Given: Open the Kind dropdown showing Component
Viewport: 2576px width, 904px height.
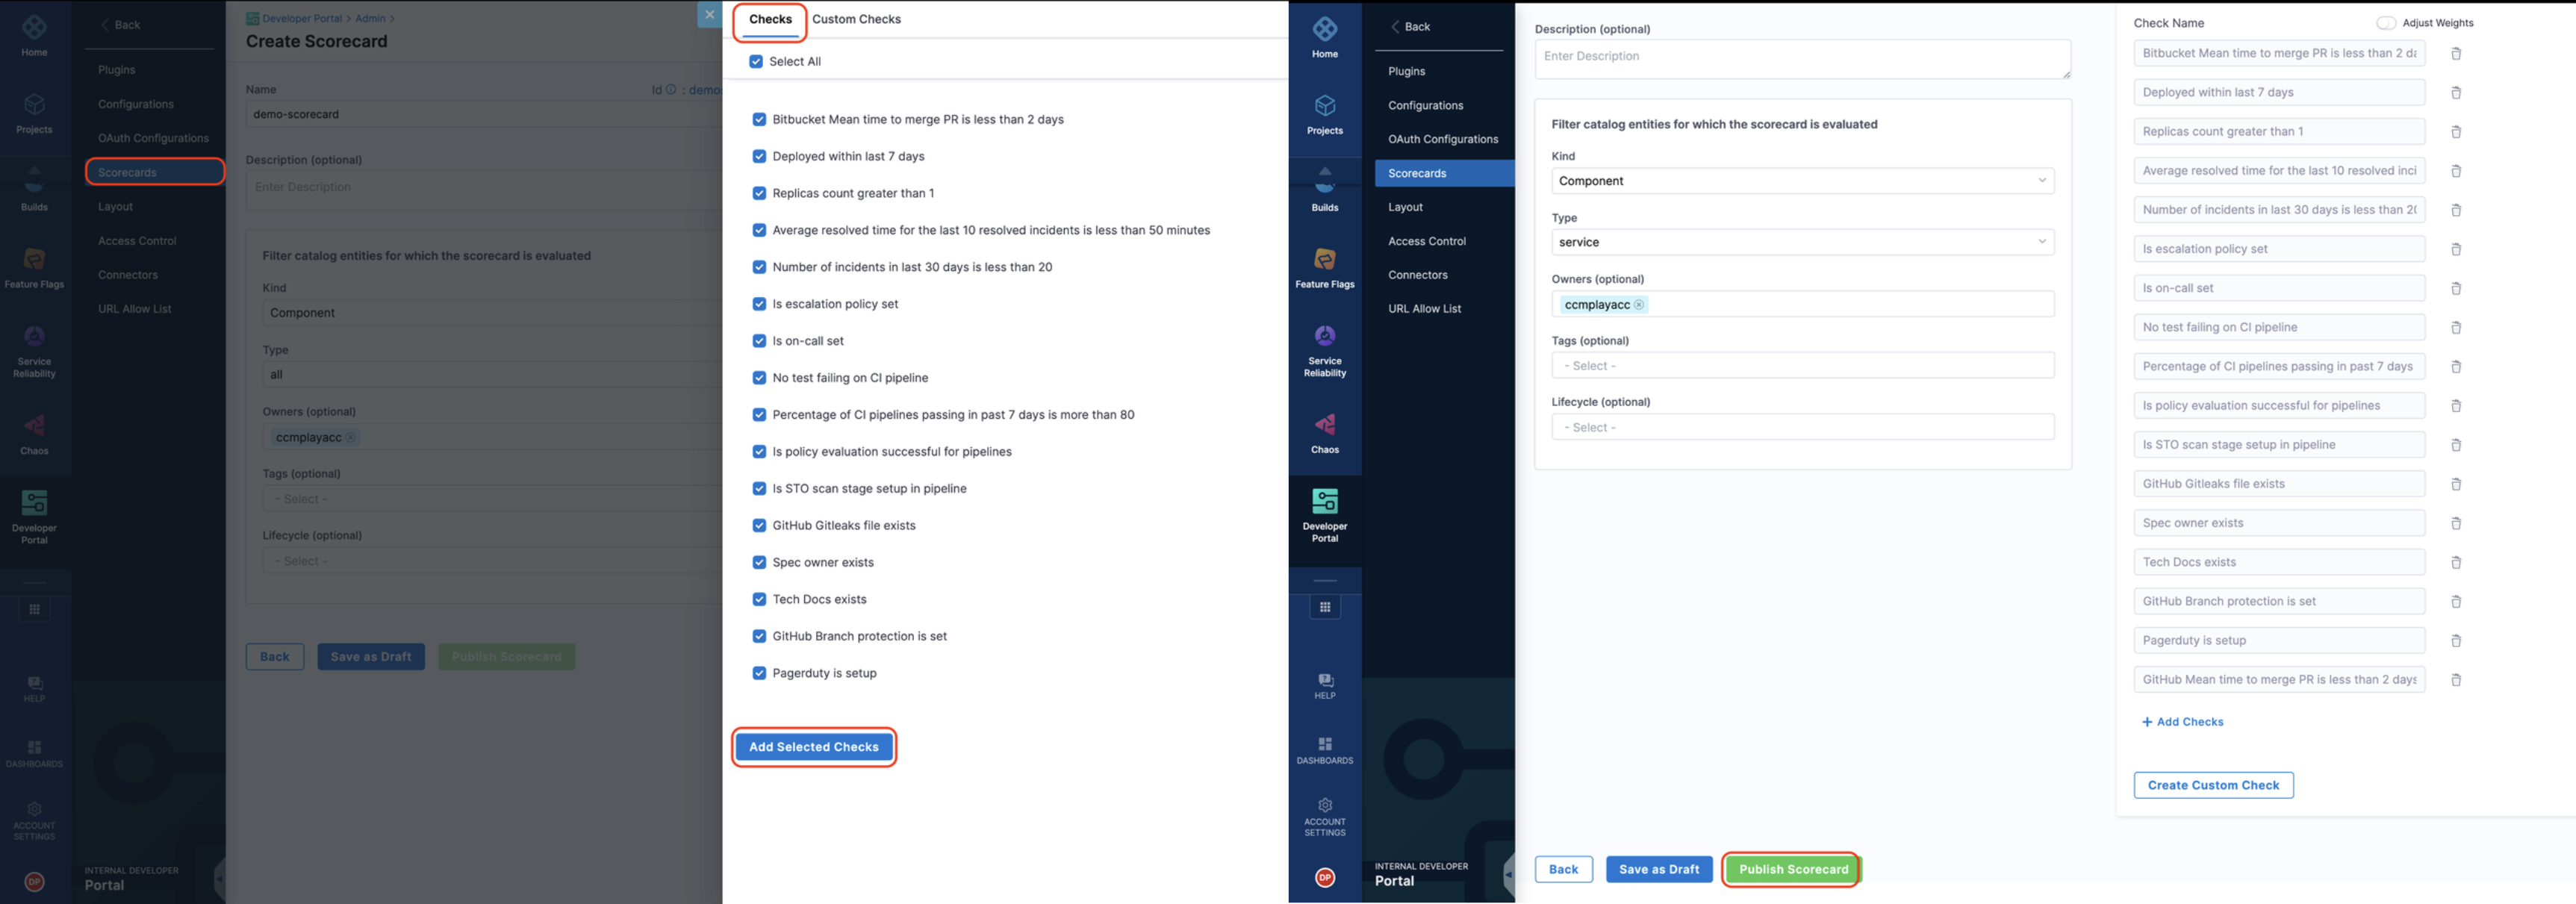Looking at the screenshot, I should tap(1802, 181).
